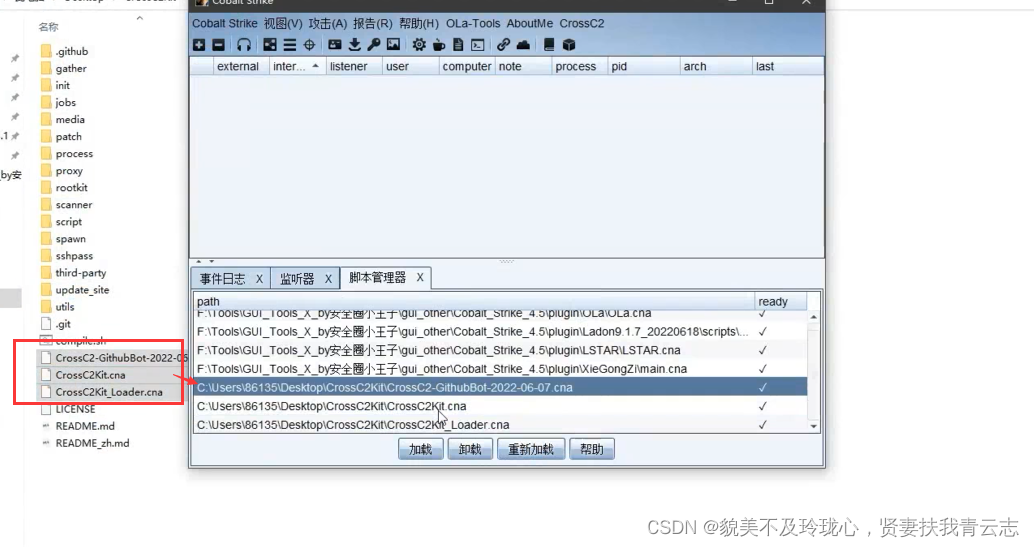This screenshot has width=1034, height=547.
Task: Select the .github folder icon in Explorer
Action: [x=46, y=51]
